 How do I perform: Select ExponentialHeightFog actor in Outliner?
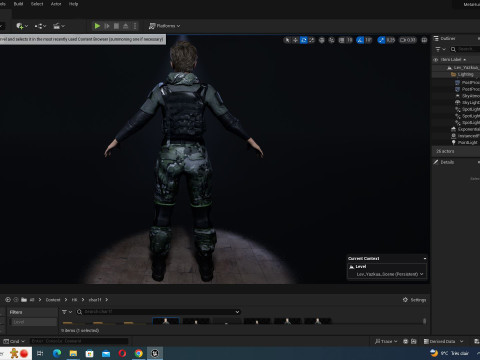coord(466,129)
